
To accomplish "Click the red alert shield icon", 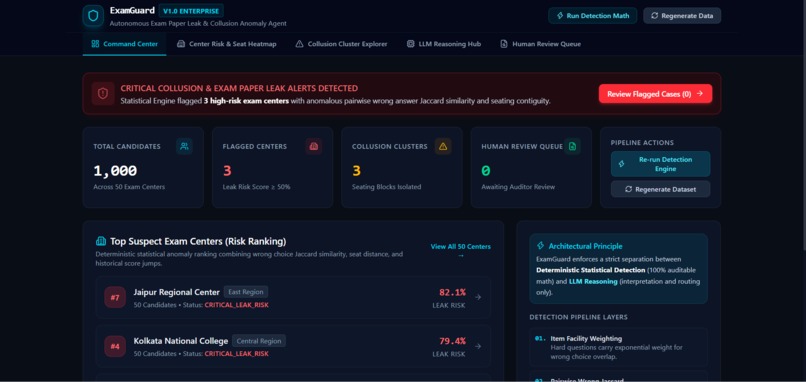I will 103,94.
